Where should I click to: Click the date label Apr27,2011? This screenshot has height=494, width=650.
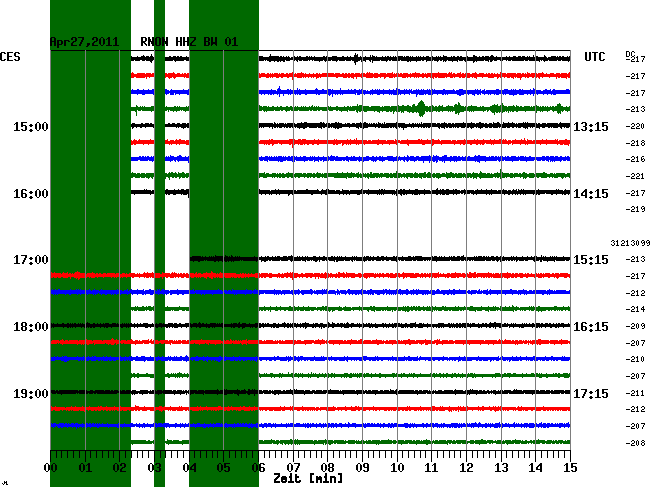click(x=84, y=42)
